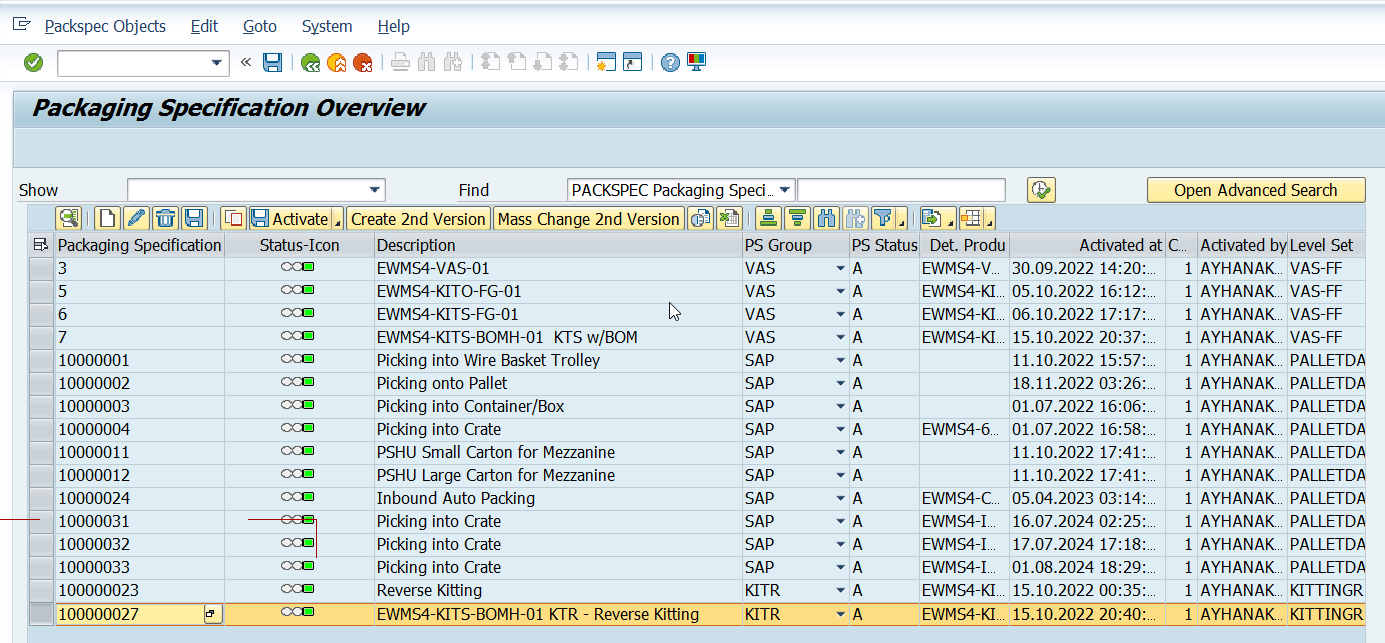Click the value help button in cell 100000027

coord(212,614)
